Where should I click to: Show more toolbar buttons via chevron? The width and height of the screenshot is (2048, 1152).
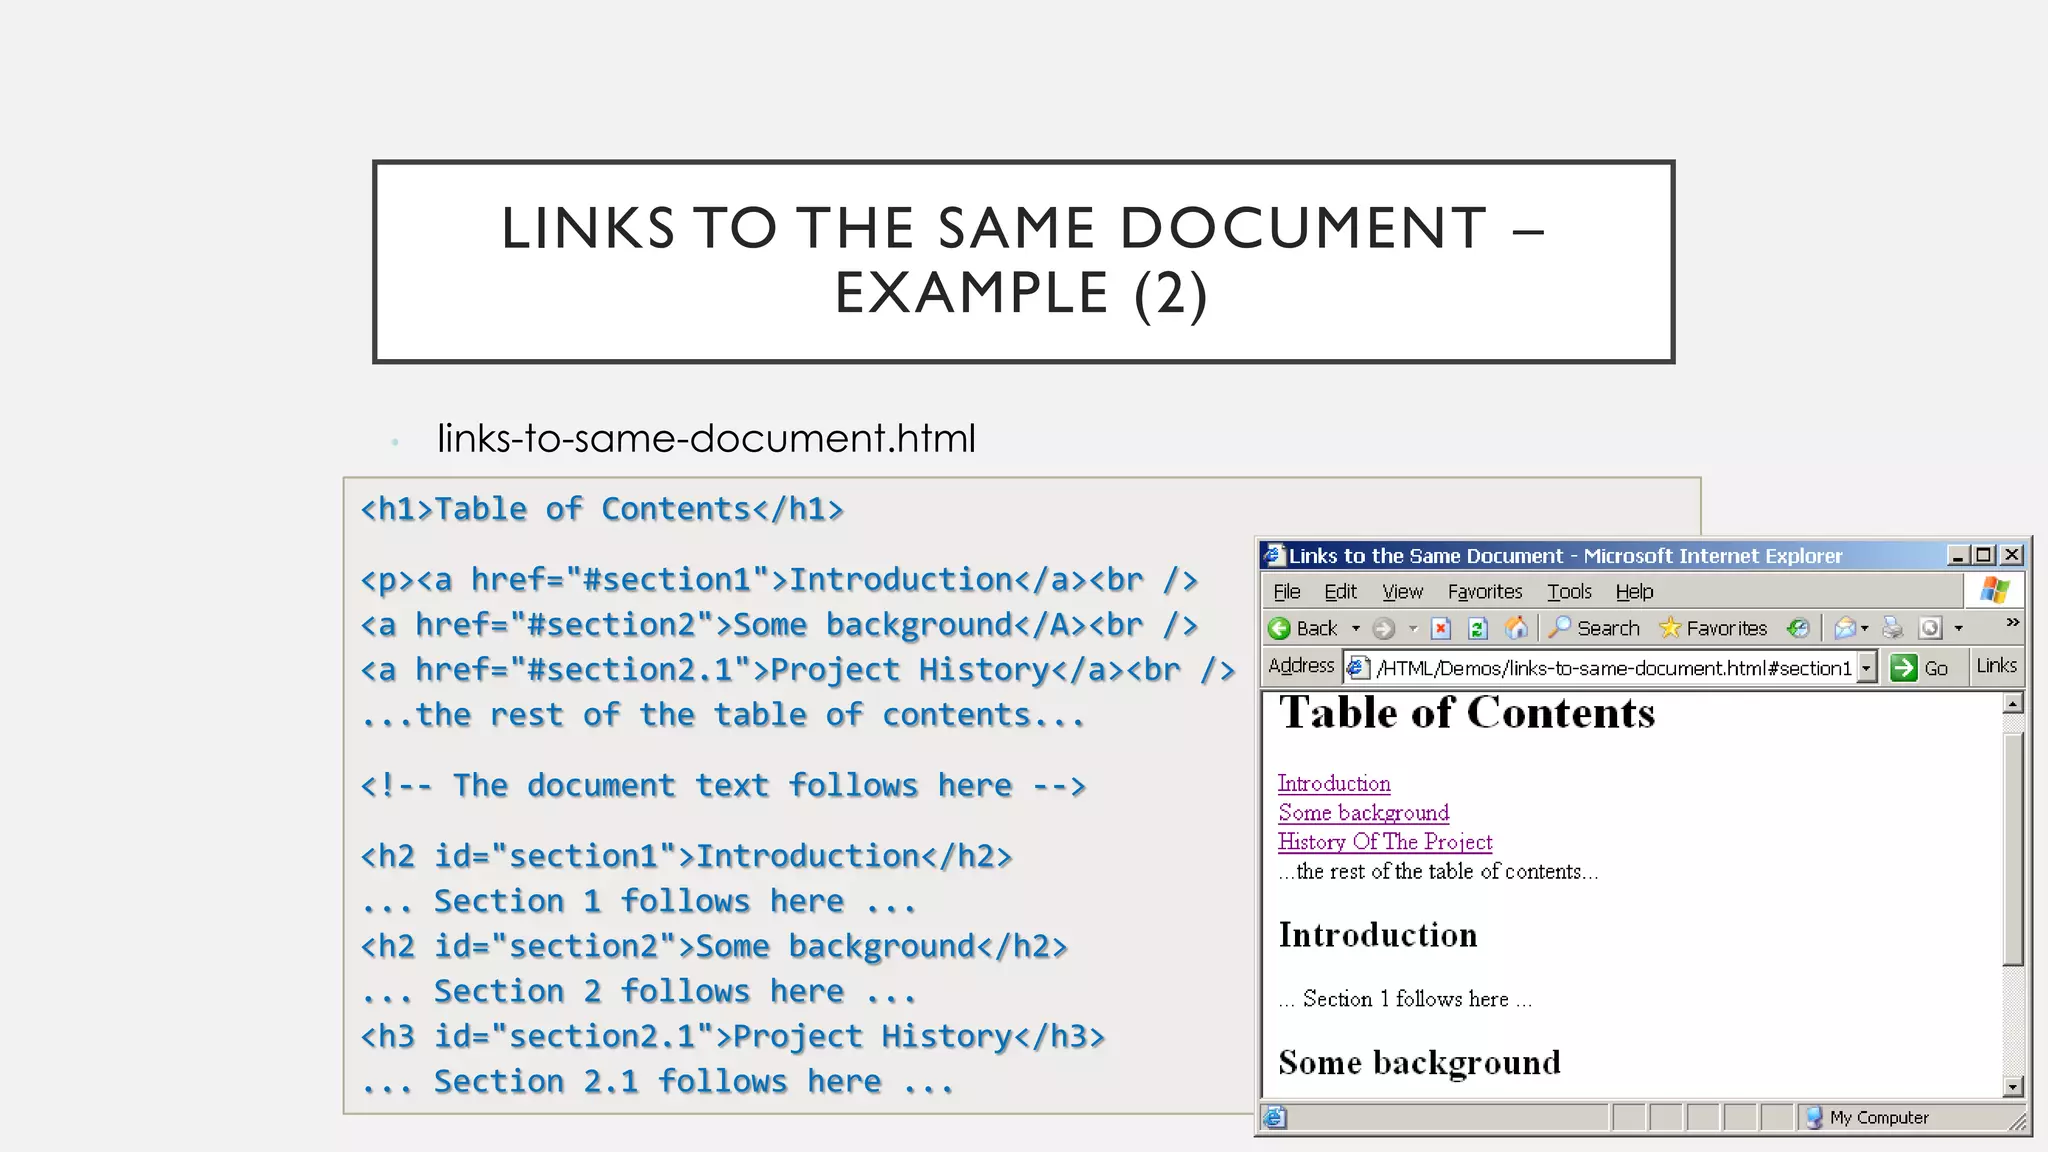2013,622
